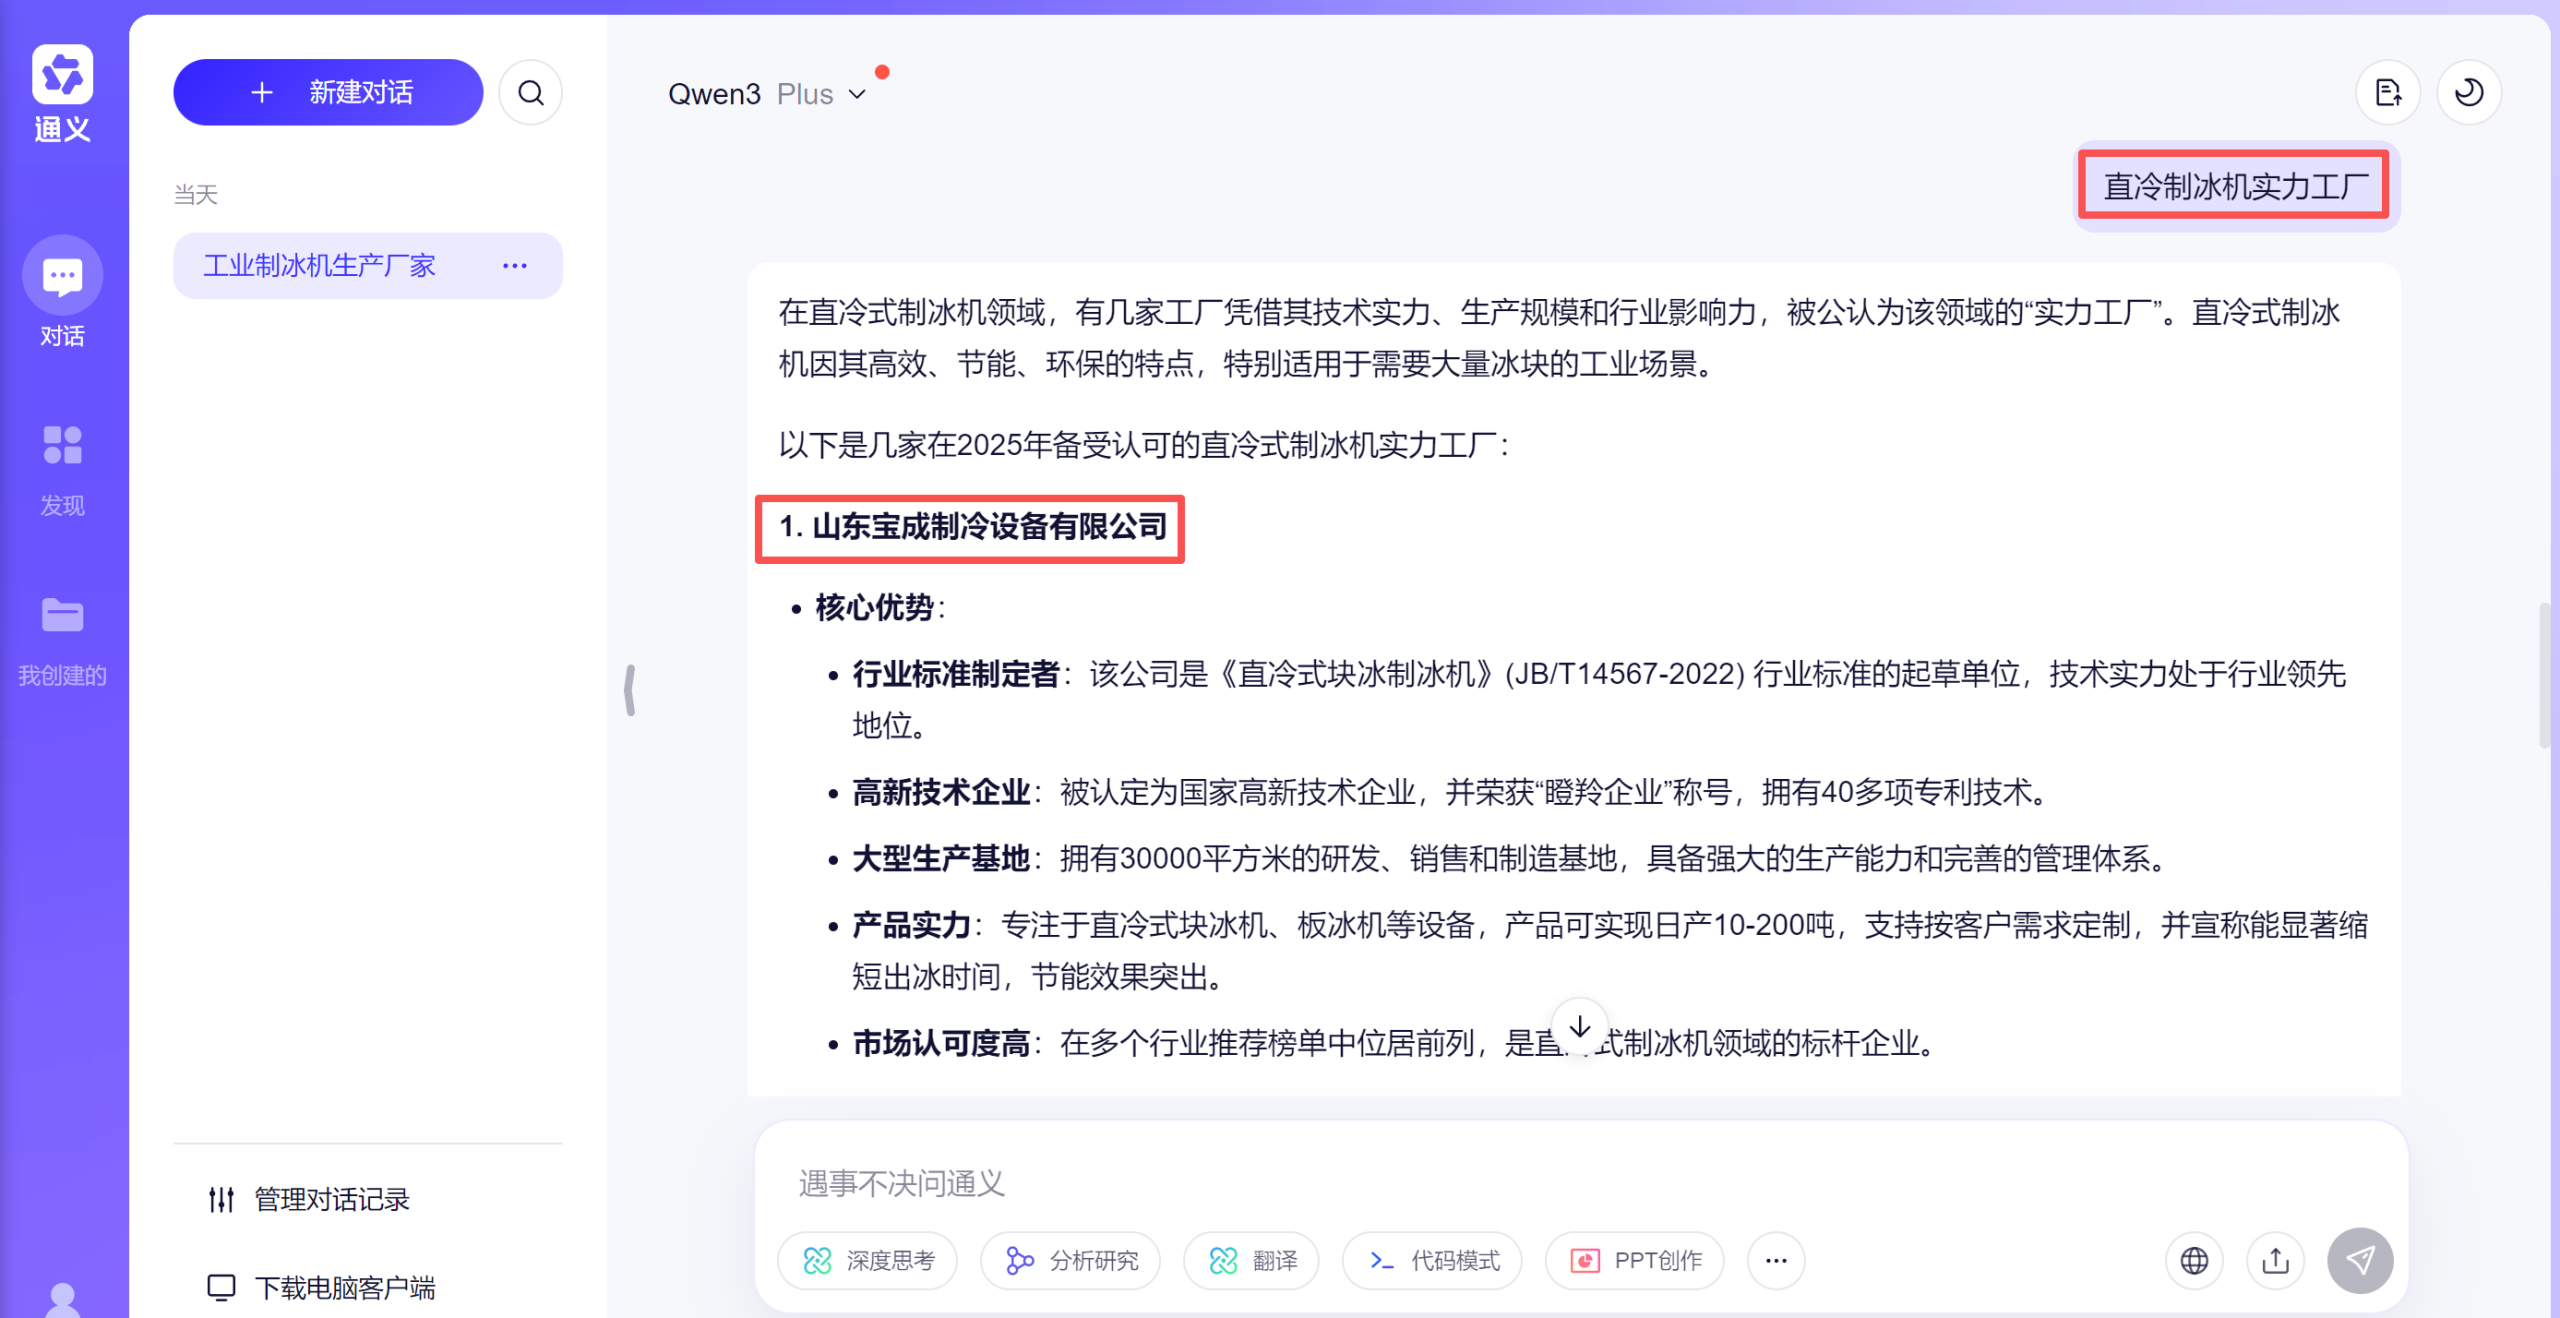Click the 新建对话 new chat button
Screen dimensions: 2560x1318
(328, 93)
